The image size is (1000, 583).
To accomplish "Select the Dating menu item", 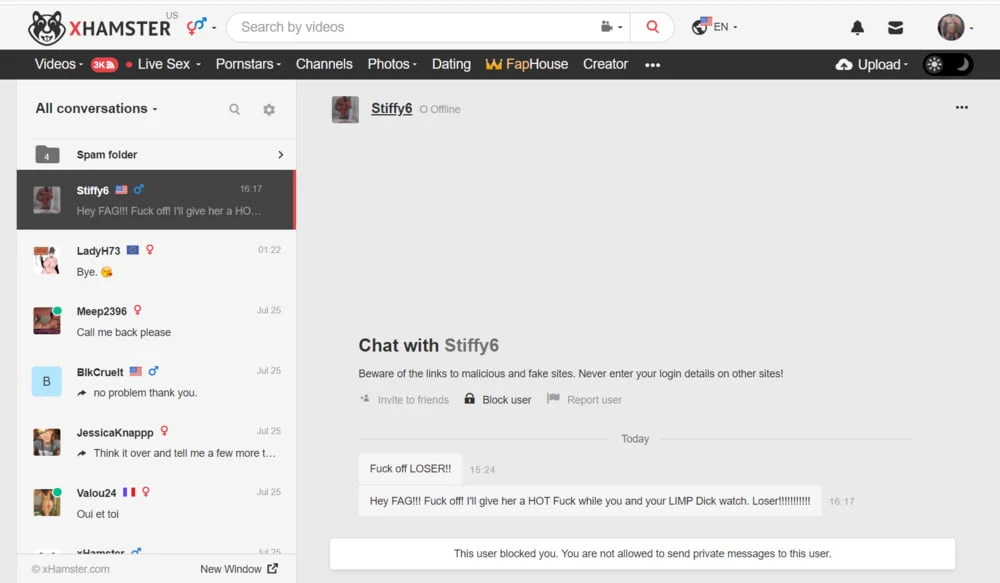I will [451, 64].
